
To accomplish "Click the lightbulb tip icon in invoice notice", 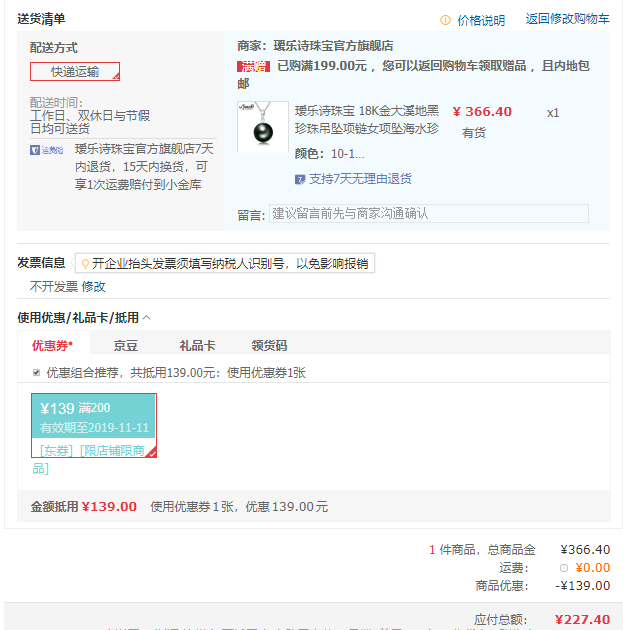I will click(85, 264).
